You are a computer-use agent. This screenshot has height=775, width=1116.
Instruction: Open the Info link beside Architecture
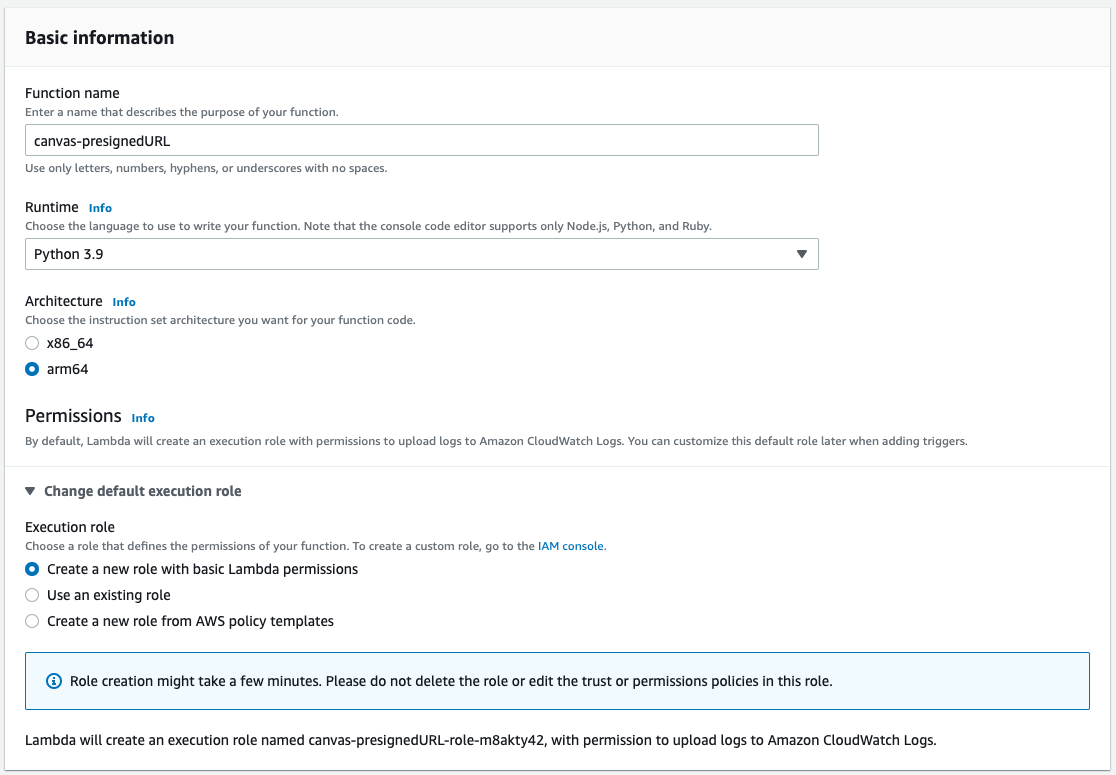point(124,302)
